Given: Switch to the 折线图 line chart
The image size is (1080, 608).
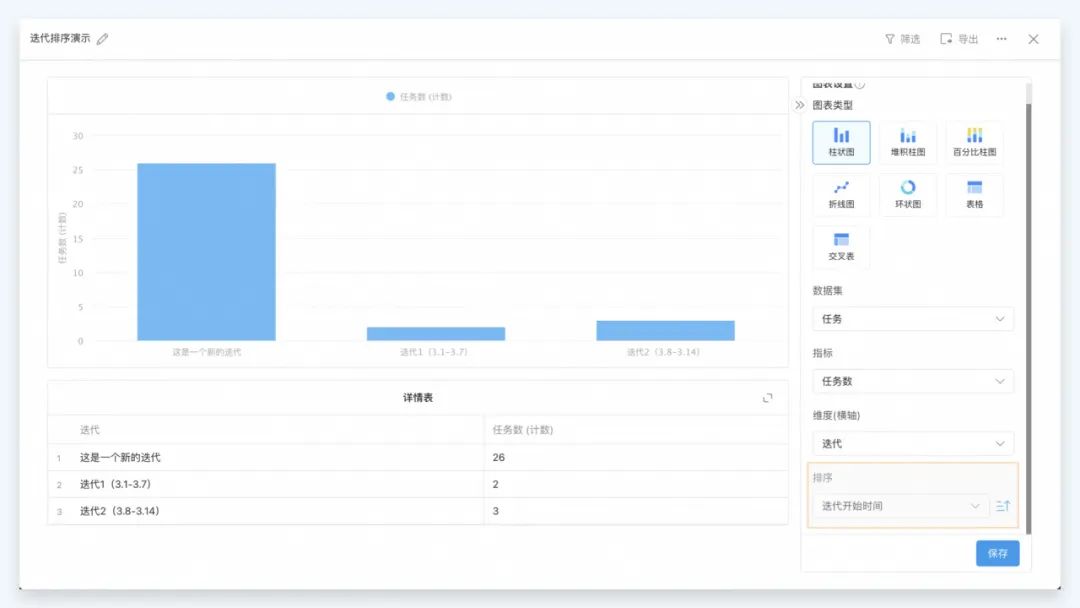Looking at the screenshot, I should pos(841,195).
